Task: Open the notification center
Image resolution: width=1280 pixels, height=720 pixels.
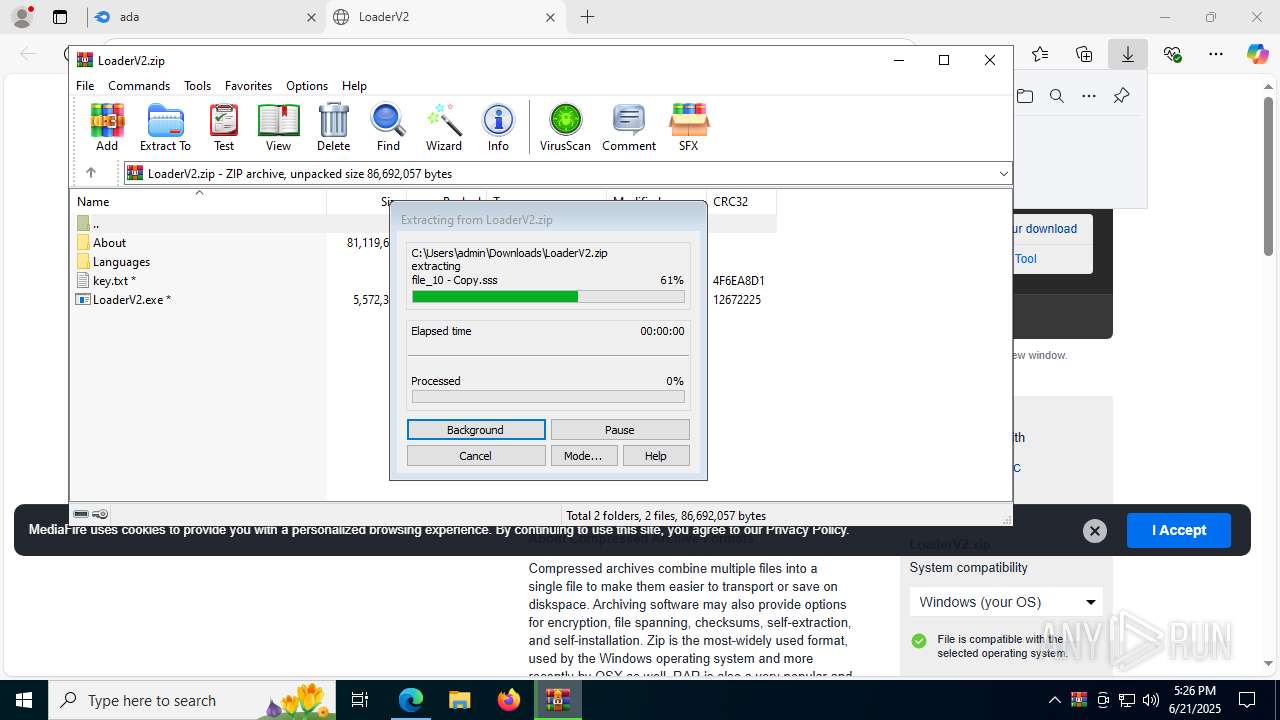Action: point(1247,700)
